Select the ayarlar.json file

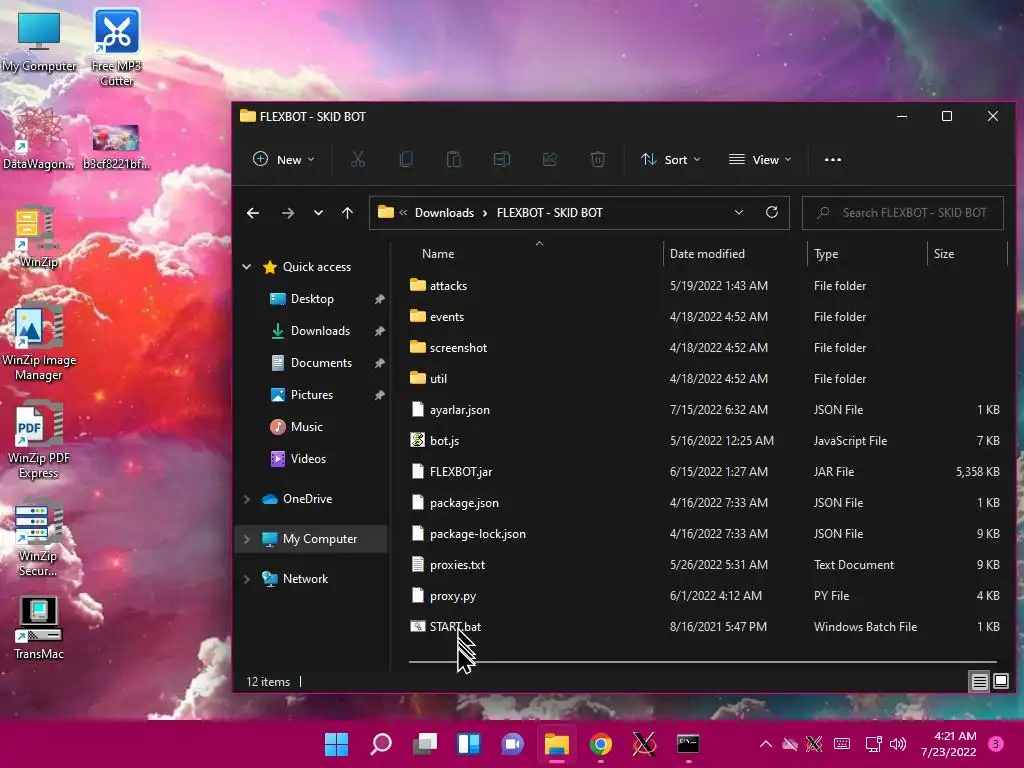click(703, 409)
